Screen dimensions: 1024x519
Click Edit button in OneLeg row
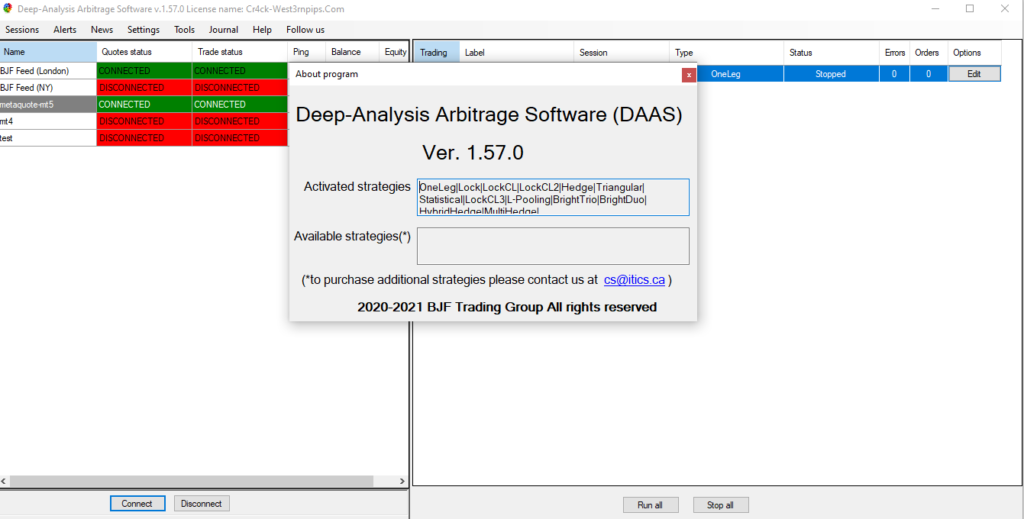pyautogui.click(x=974, y=74)
